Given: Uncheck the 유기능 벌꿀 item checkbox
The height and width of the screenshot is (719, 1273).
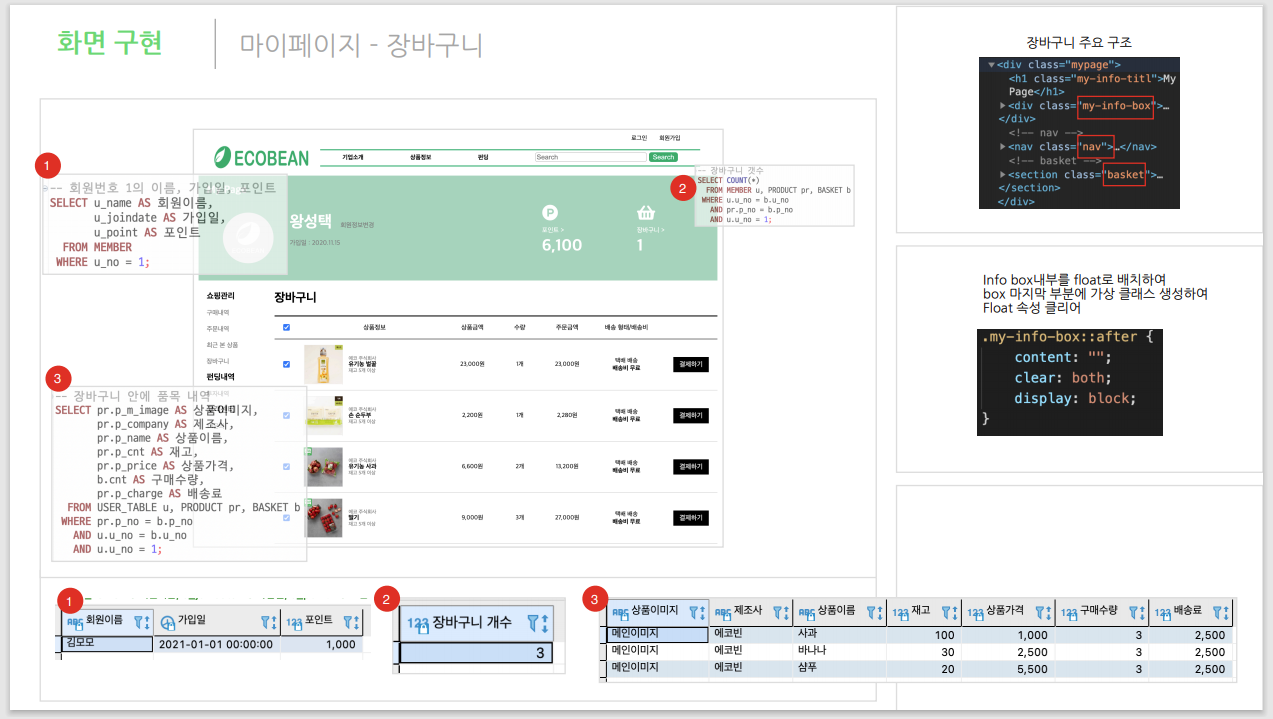Looking at the screenshot, I should pos(285,363).
